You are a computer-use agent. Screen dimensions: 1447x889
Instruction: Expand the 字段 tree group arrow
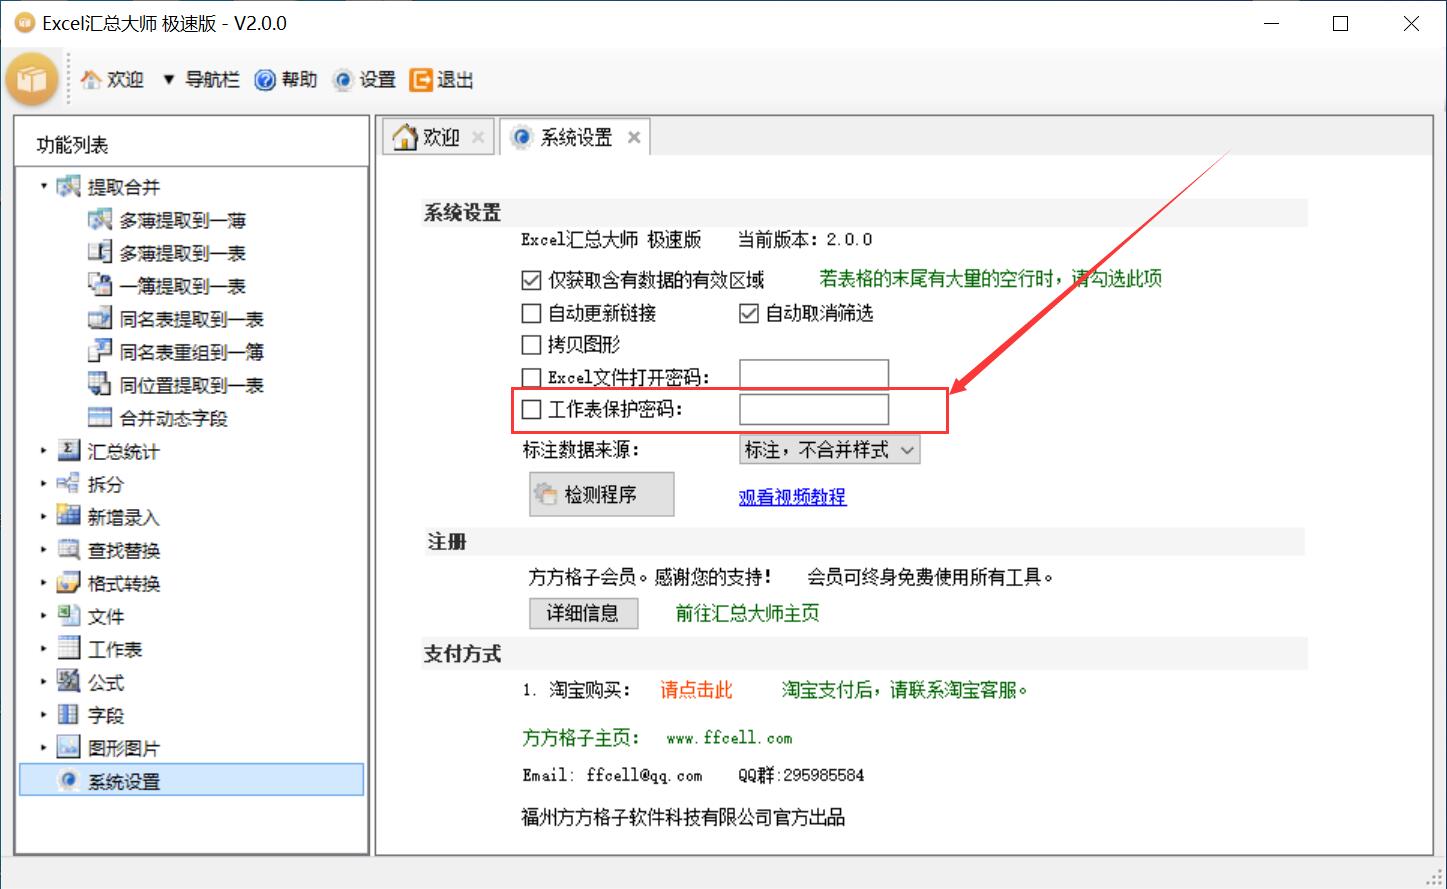44,714
